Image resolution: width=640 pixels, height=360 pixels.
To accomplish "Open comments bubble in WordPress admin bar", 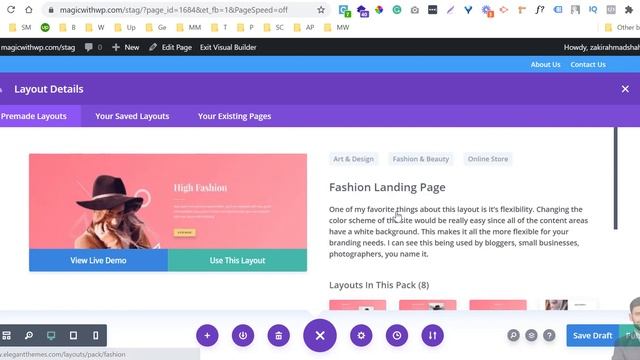I will click(x=93, y=47).
